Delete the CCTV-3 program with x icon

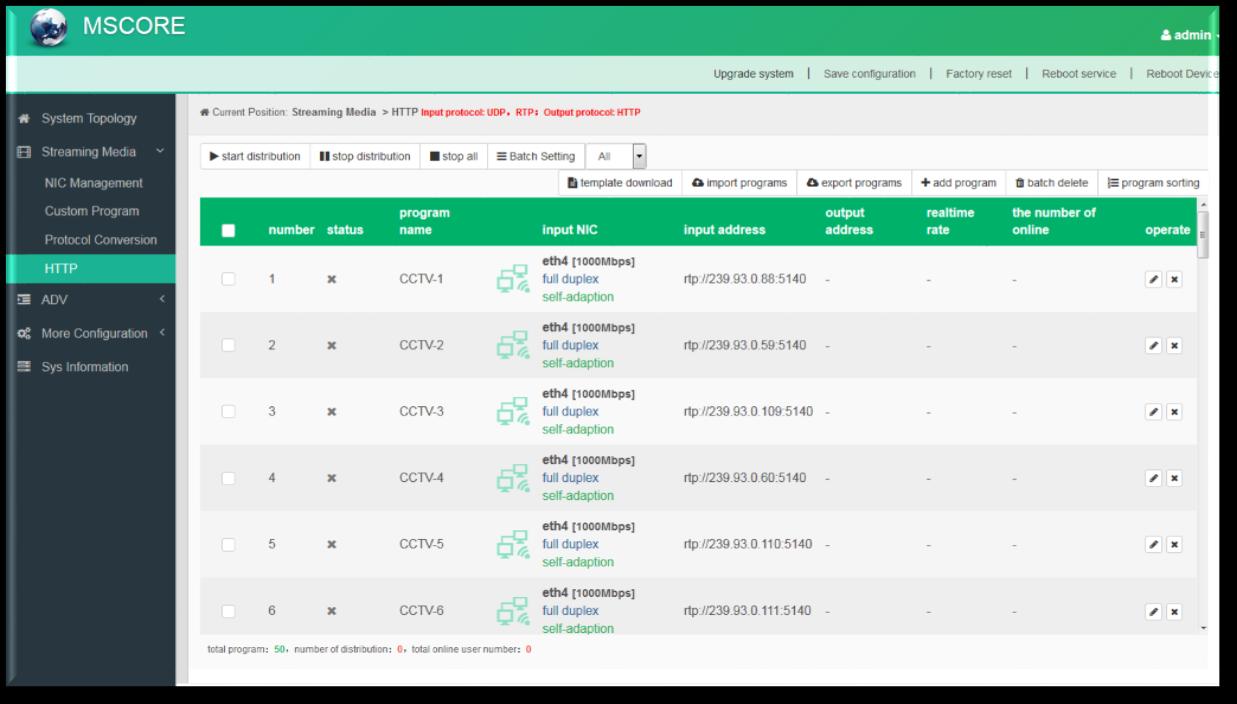[x=1174, y=412]
